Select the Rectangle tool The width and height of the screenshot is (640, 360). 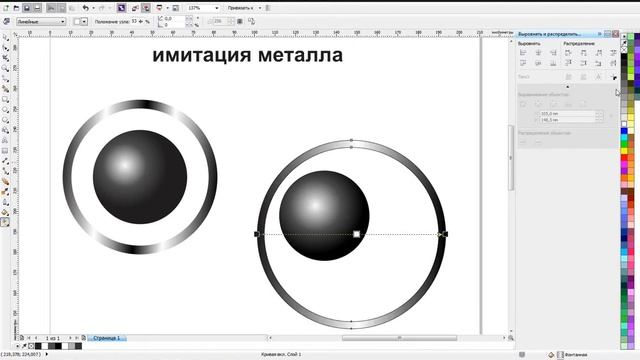(x=5, y=99)
